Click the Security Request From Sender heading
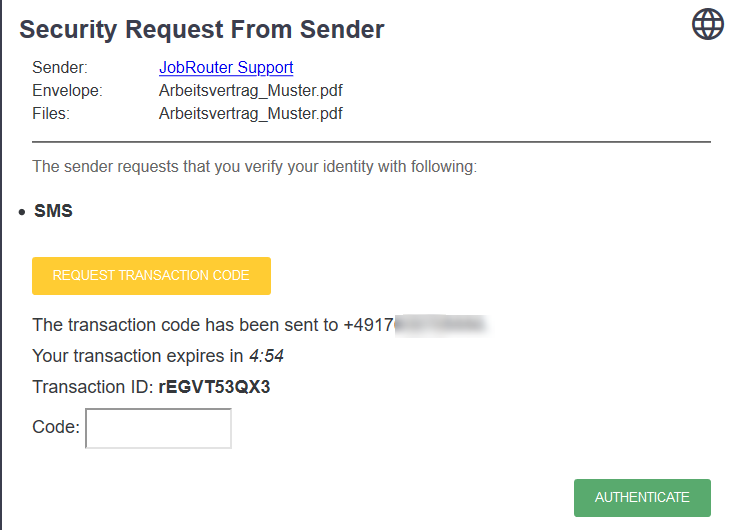The width and height of the screenshot is (732, 530). 202,29
